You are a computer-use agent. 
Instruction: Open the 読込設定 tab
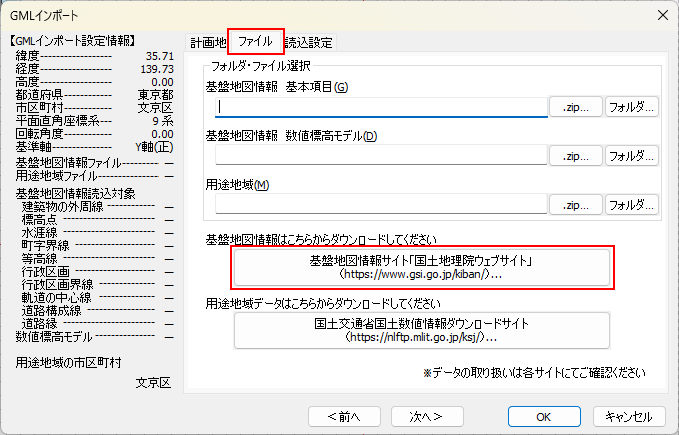point(309,42)
